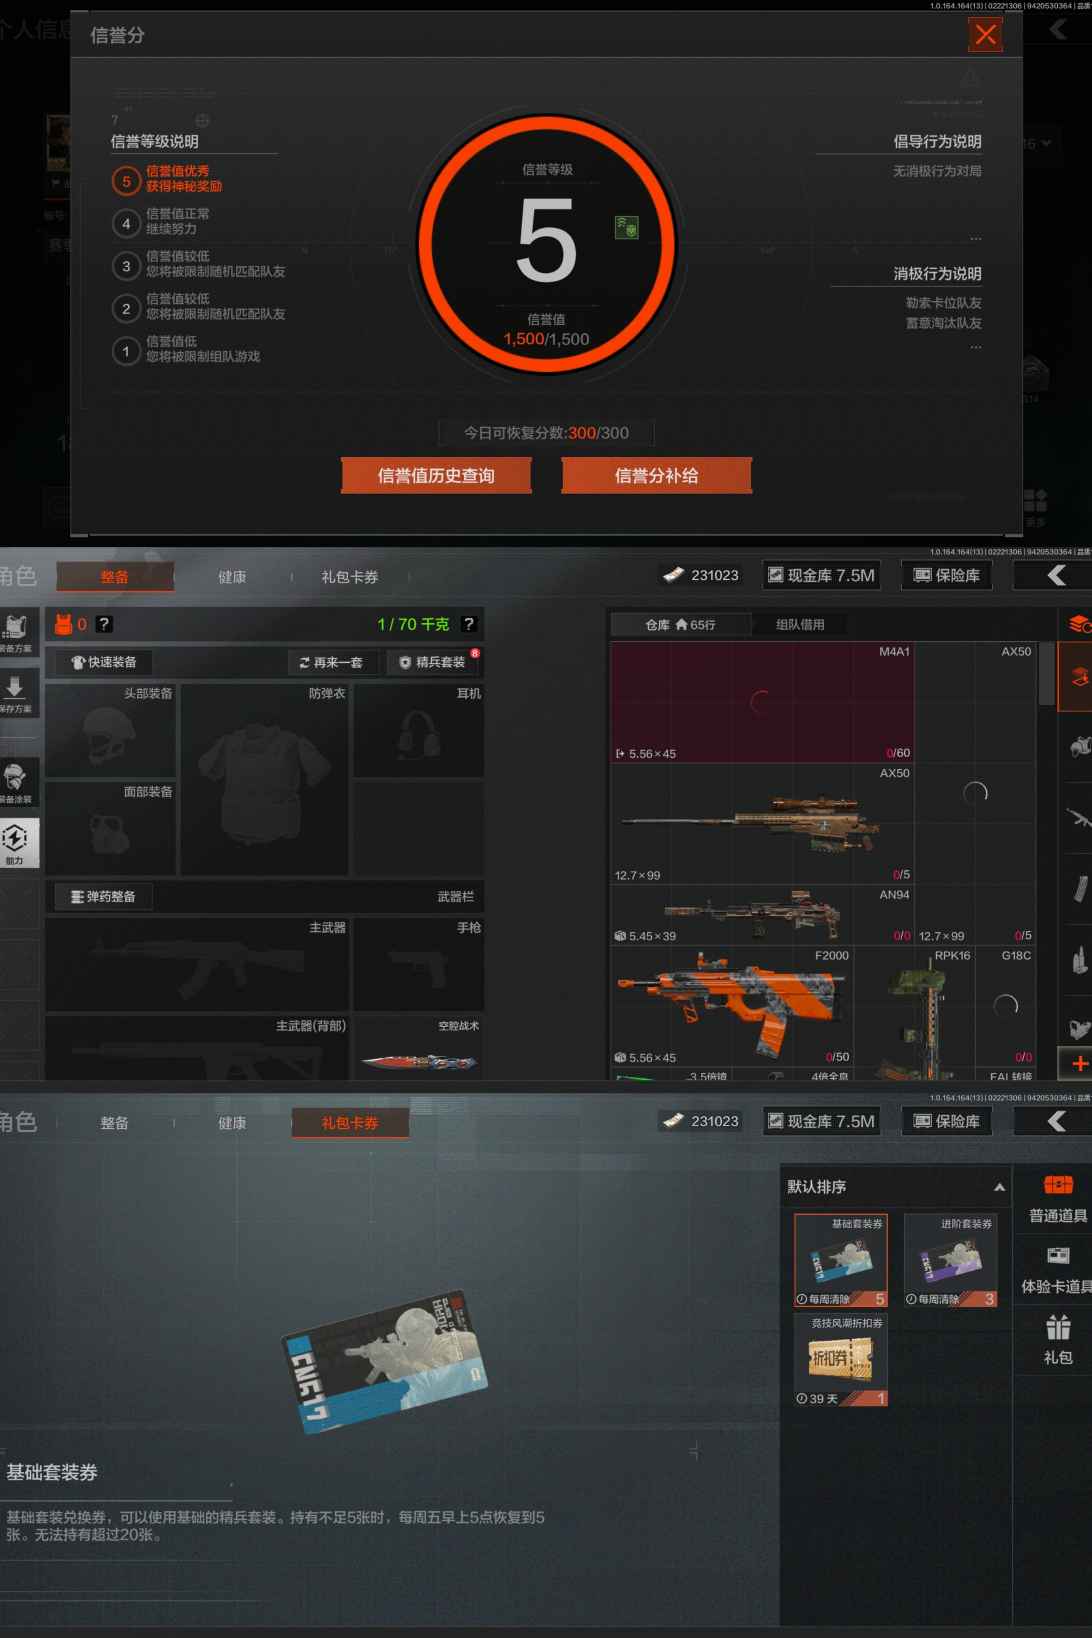Click the 信誉值历史查询 button

tap(436, 476)
